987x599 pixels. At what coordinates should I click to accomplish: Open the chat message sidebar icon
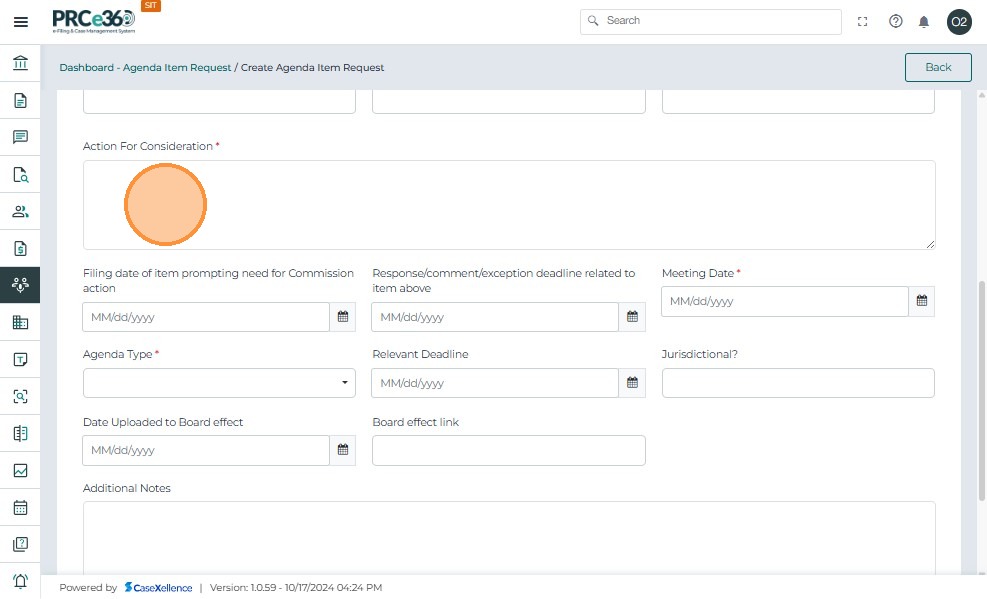pyautogui.click(x=20, y=138)
